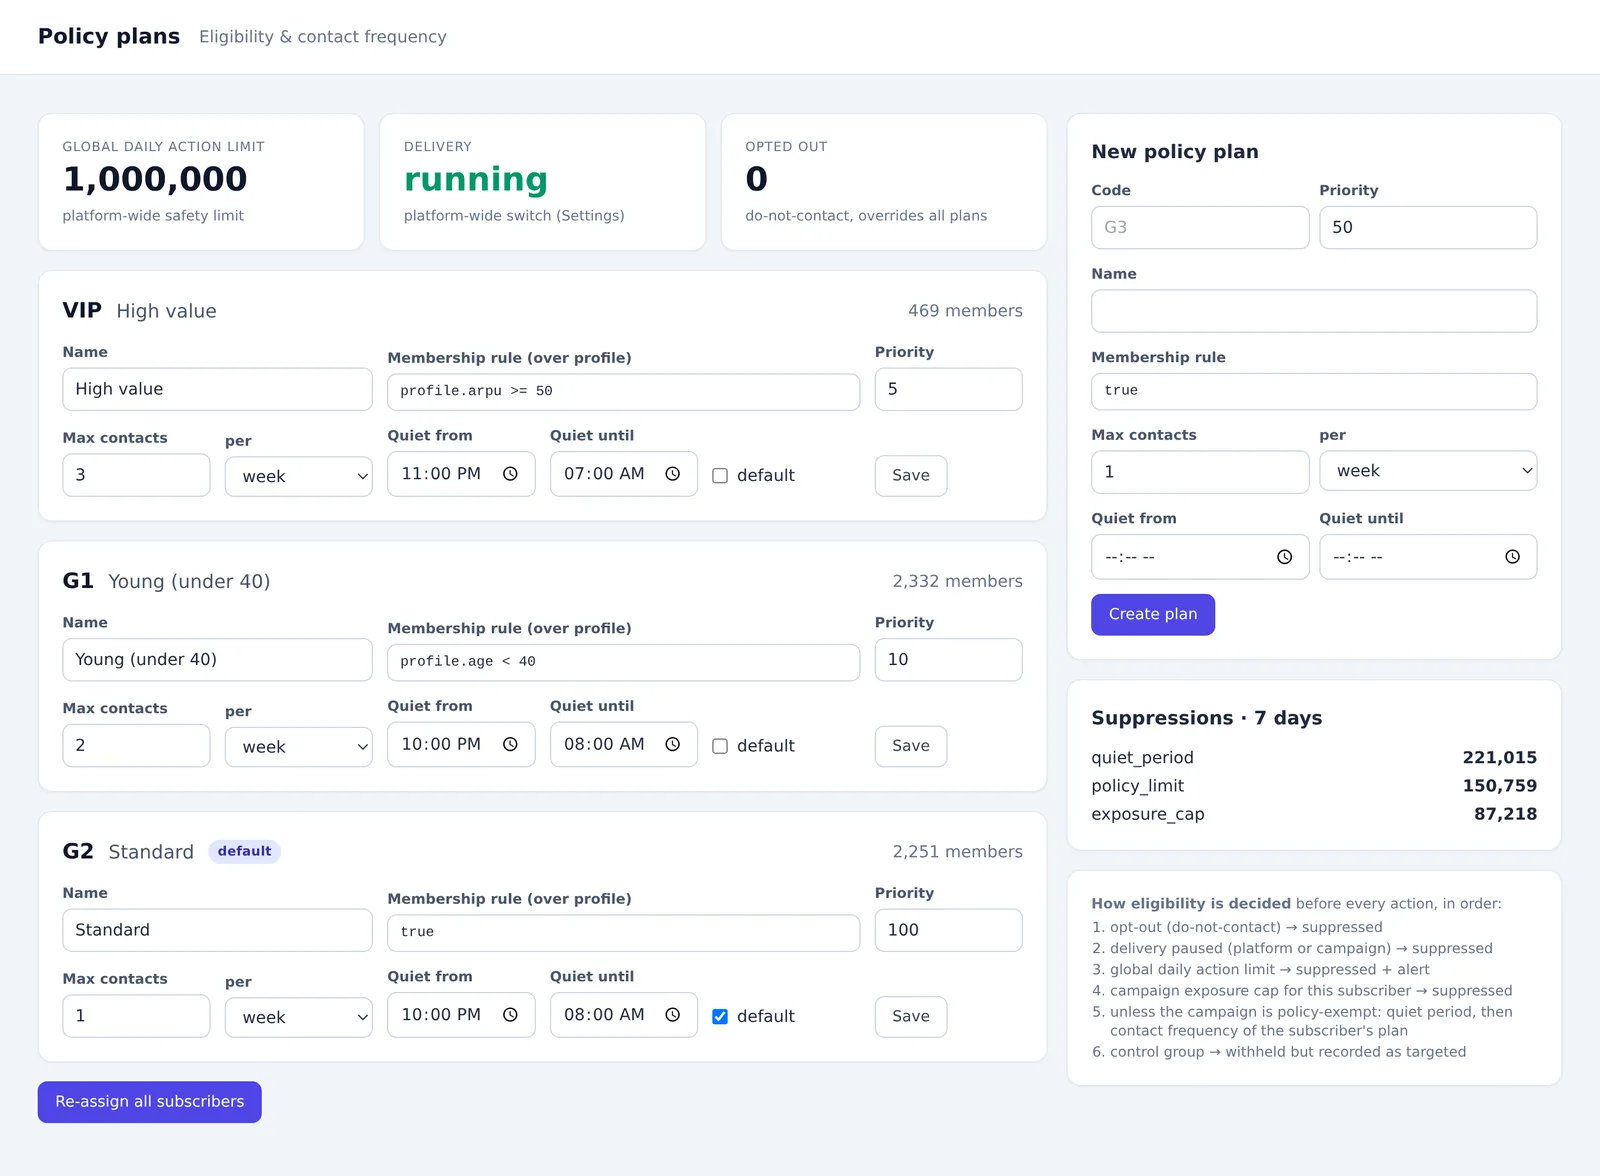Click Create plan button

(1153, 614)
